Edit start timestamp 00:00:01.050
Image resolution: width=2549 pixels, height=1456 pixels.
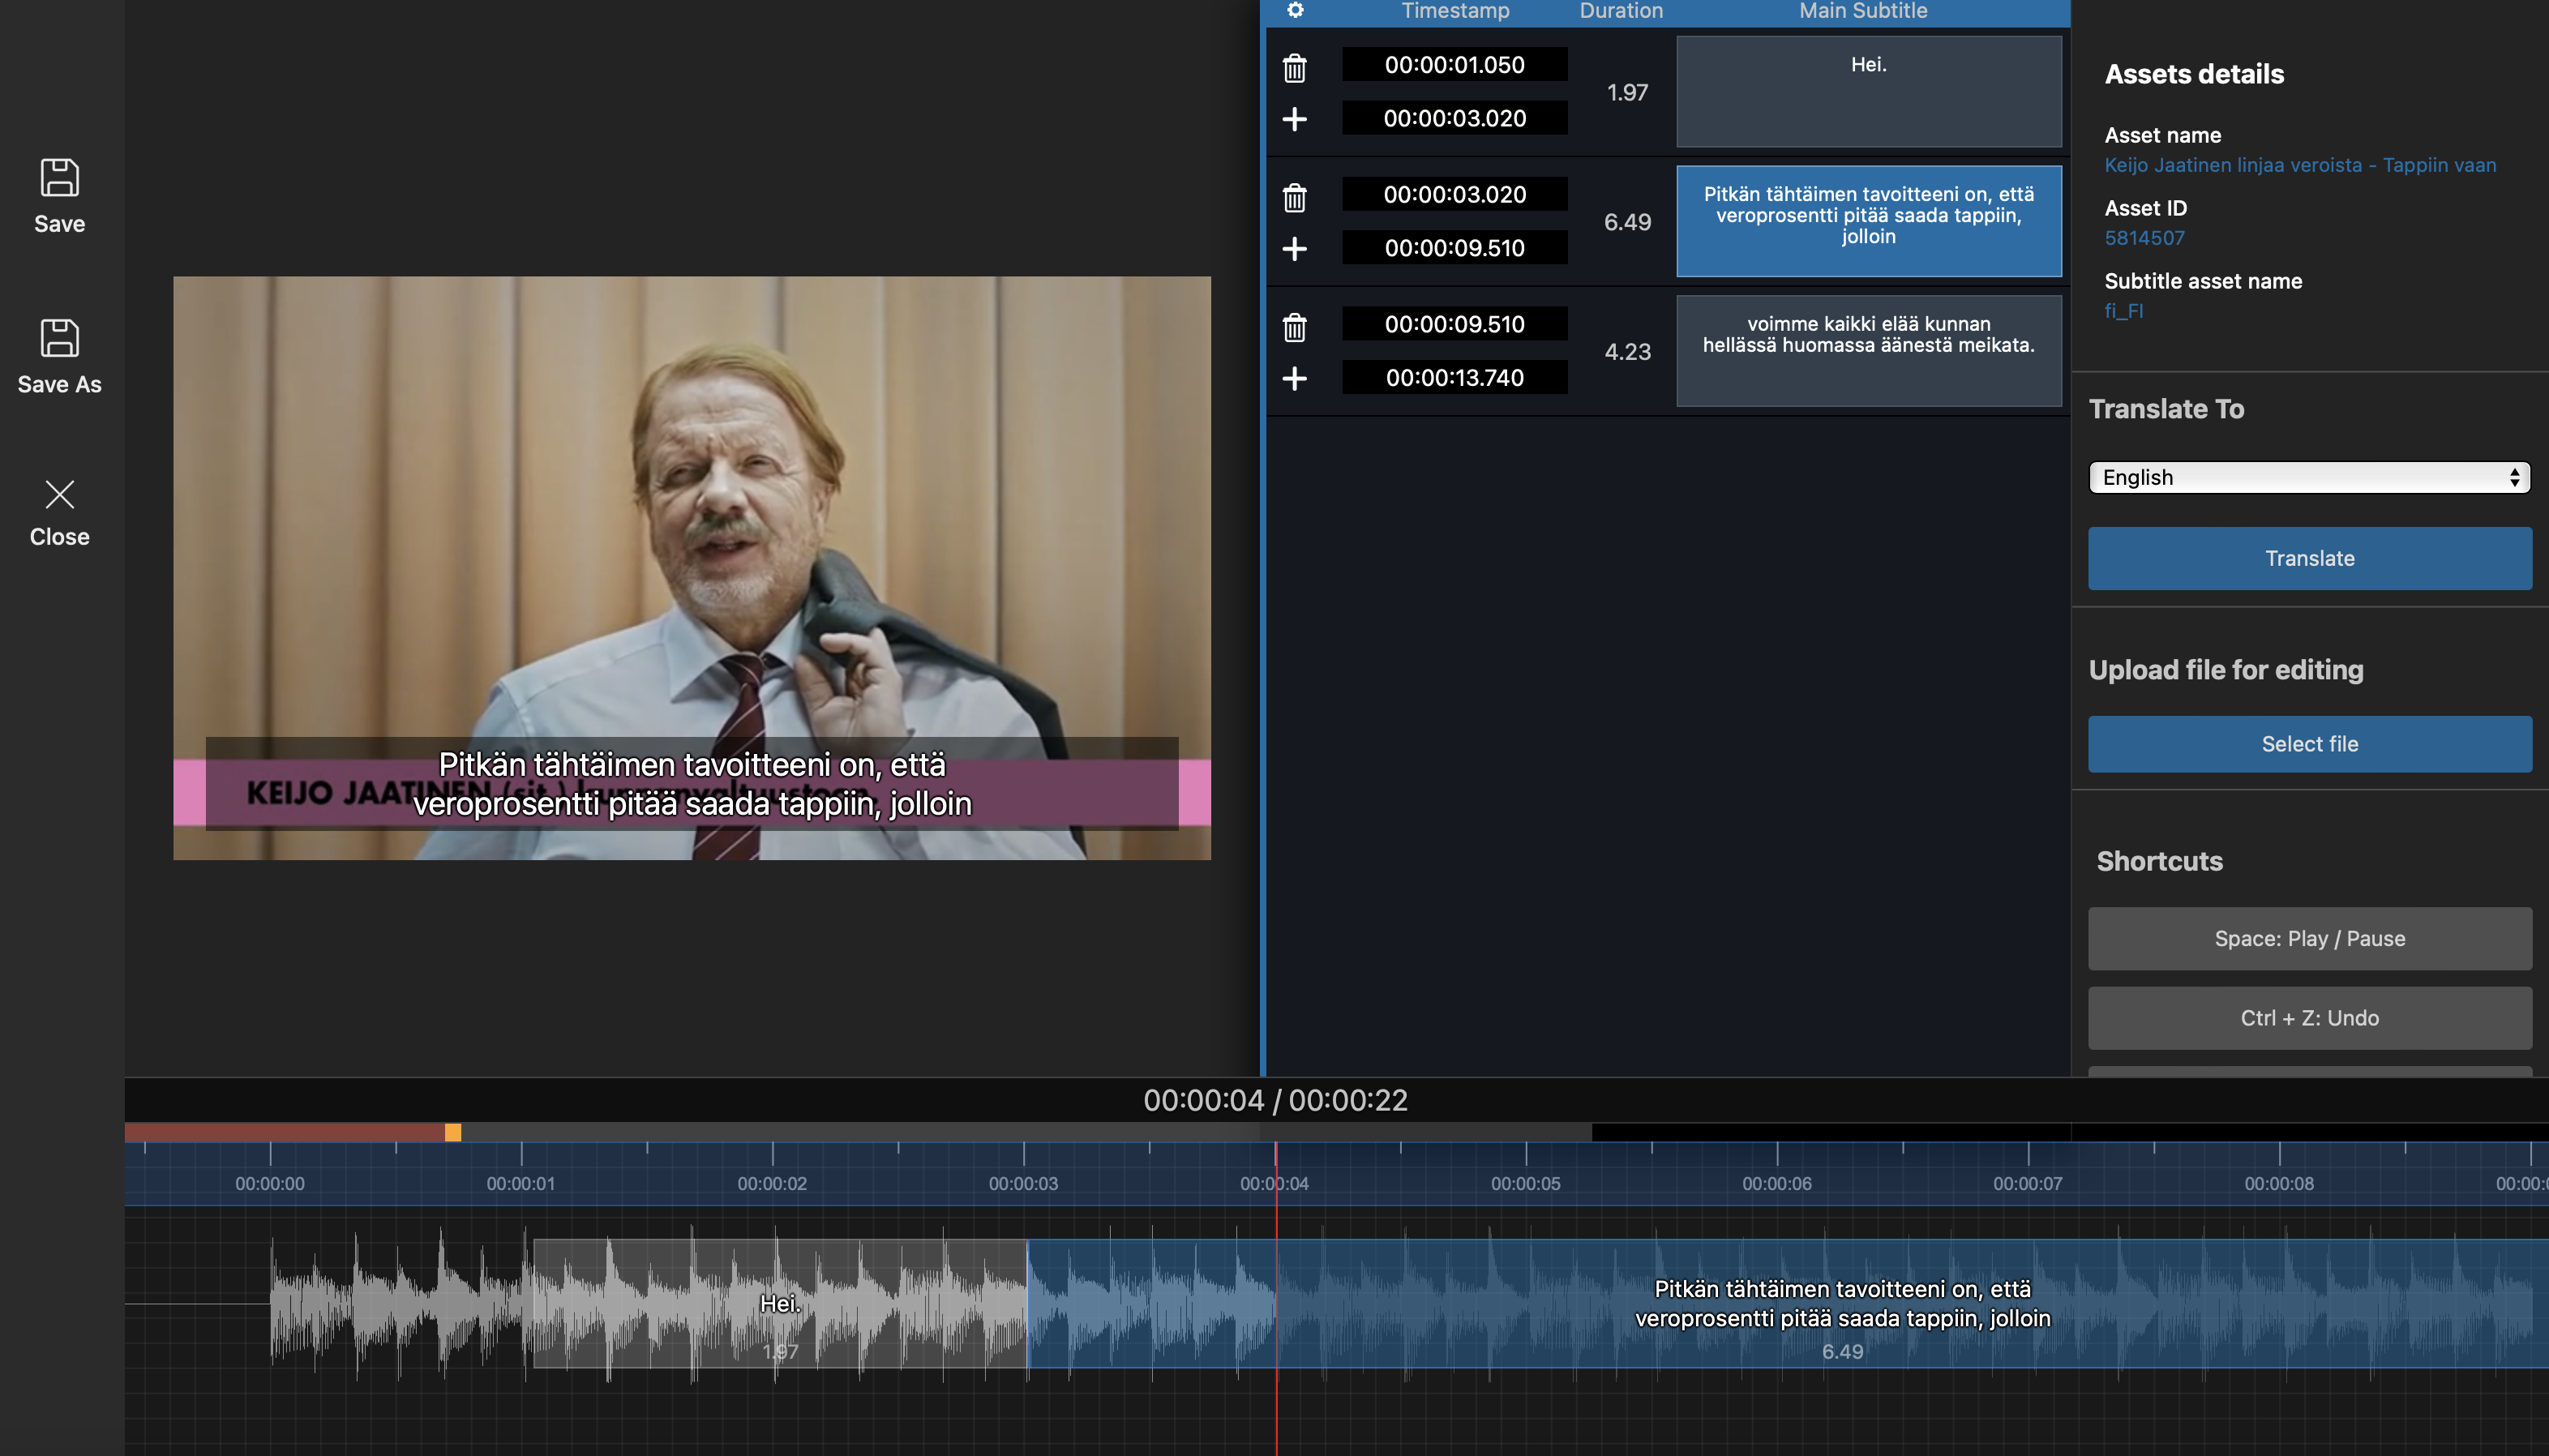(x=1454, y=65)
